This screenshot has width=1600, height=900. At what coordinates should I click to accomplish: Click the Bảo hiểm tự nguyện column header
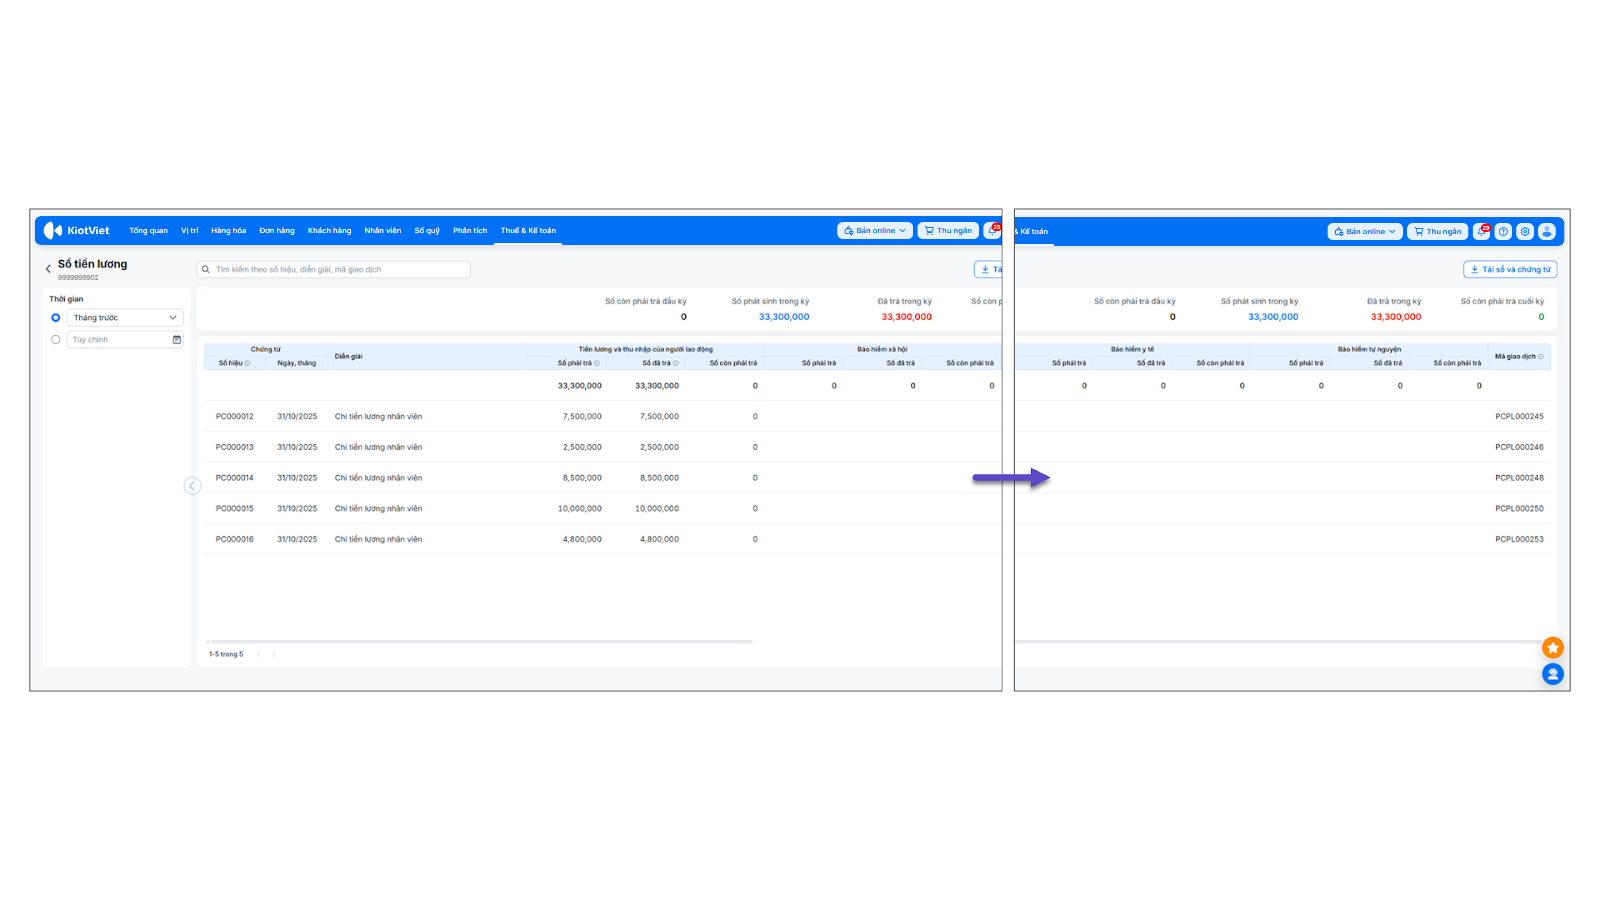pos(1369,349)
